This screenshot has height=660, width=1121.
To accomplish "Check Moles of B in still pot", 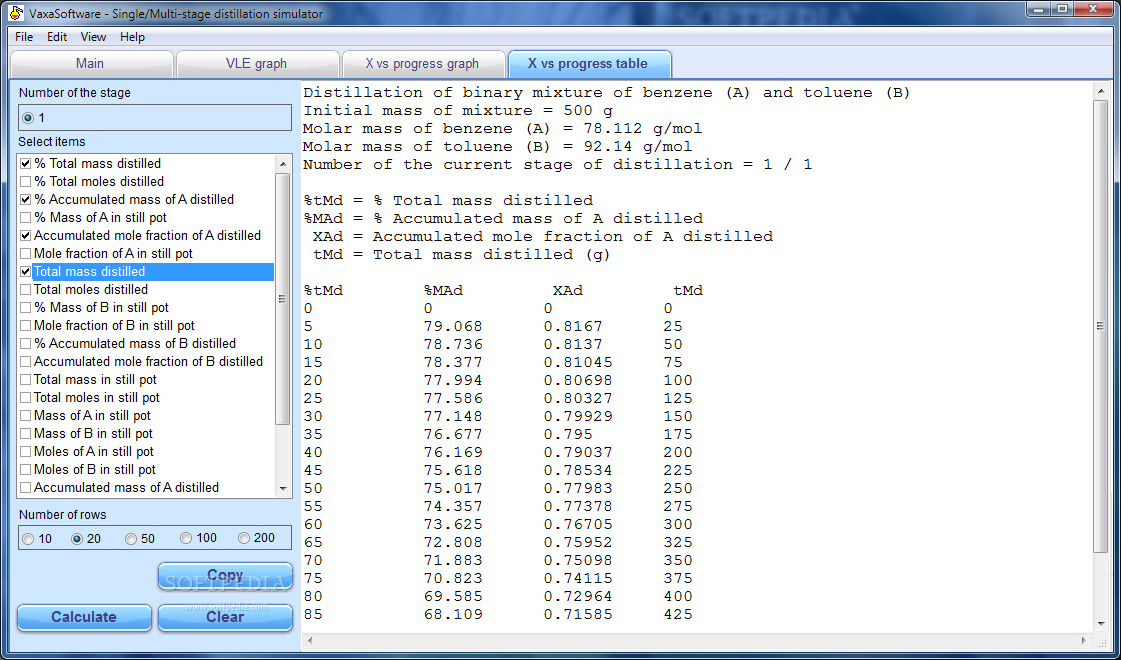I will click(x=26, y=470).
